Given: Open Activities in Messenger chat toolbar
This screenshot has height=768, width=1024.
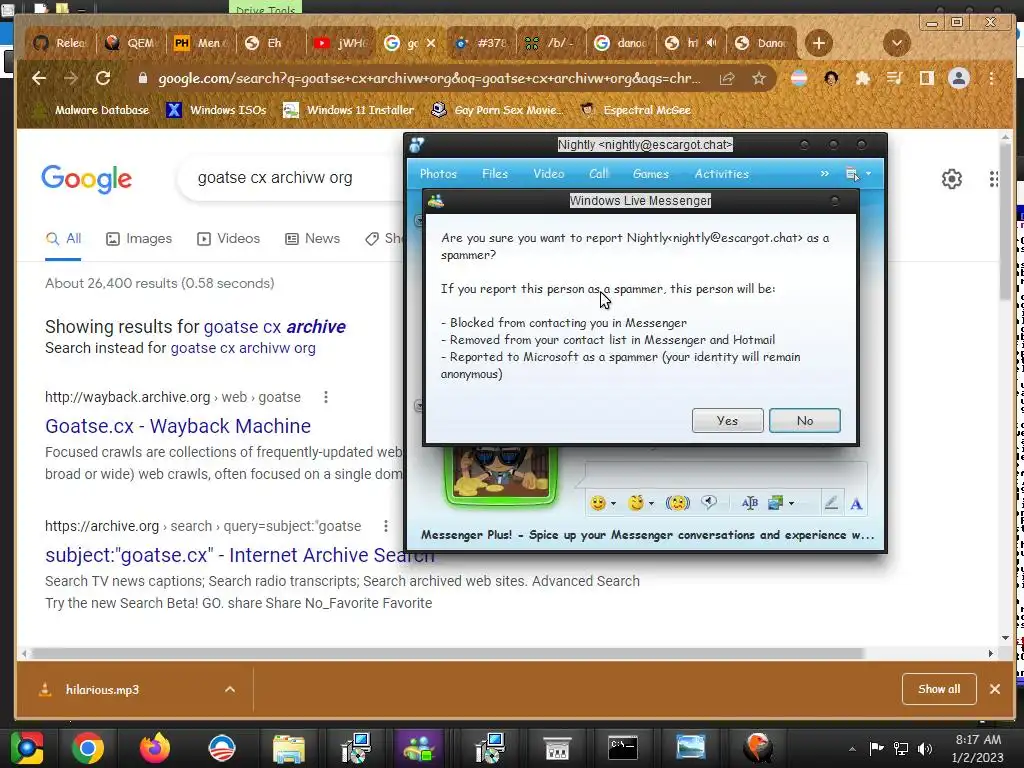Looking at the screenshot, I should [722, 174].
